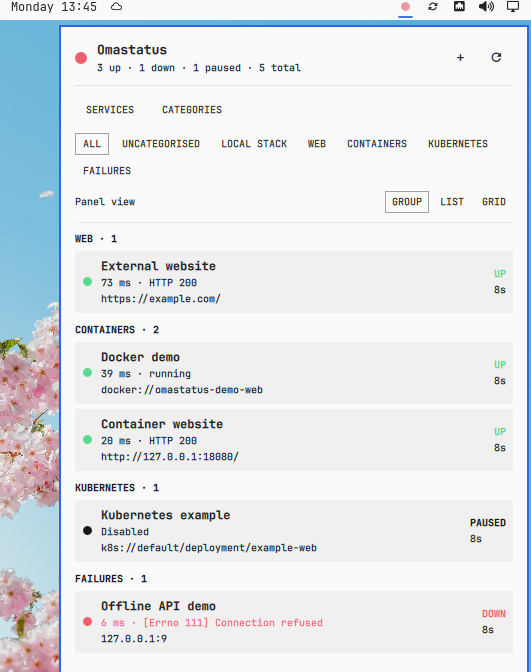
Task: Choose the Grid panel view
Action: click(x=494, y=202)
